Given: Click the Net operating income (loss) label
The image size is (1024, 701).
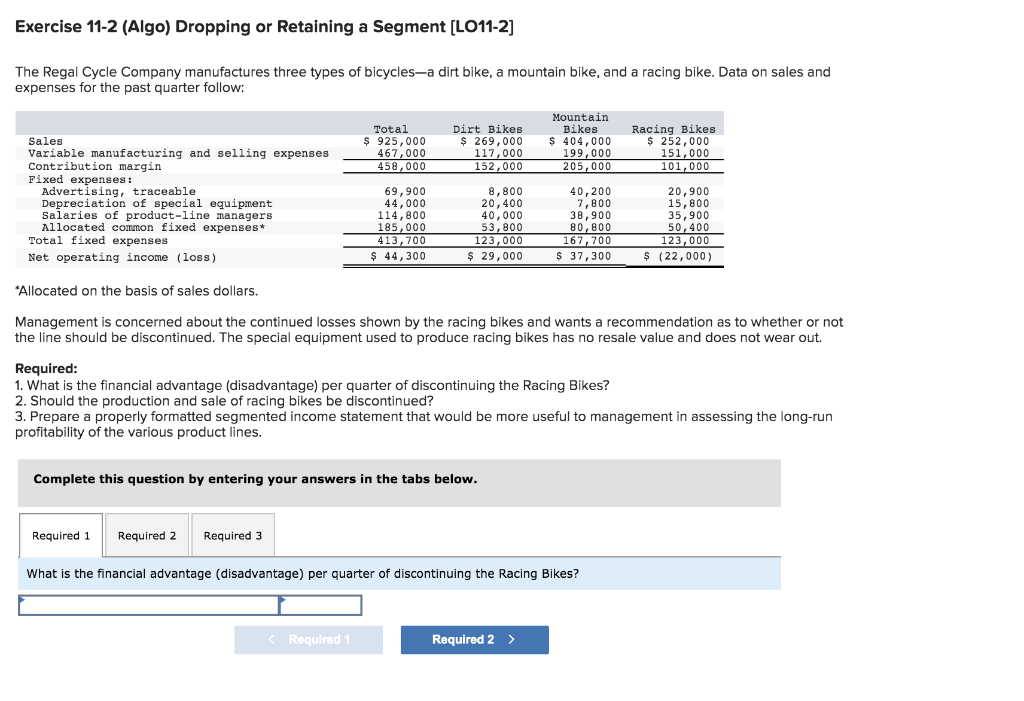Looking at the screenshot, I should pos(122,257).
